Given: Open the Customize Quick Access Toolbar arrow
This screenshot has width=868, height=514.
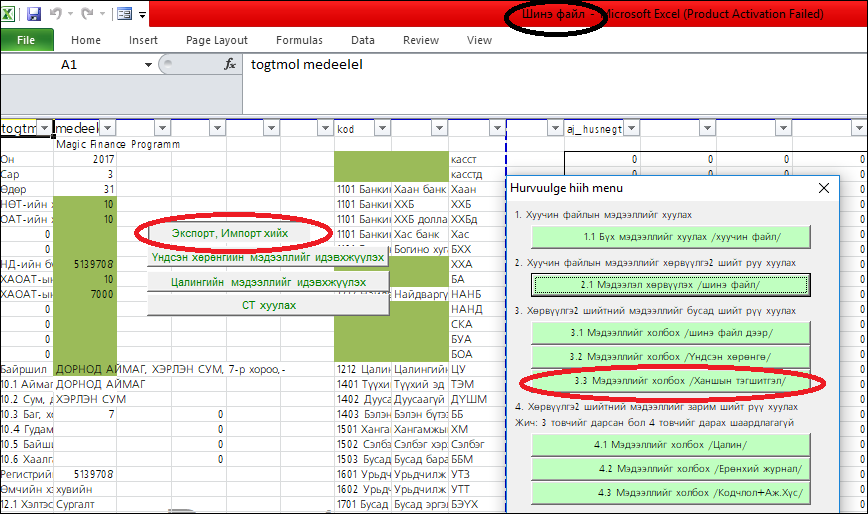Looking at the screenshot, I should [143, 15].
